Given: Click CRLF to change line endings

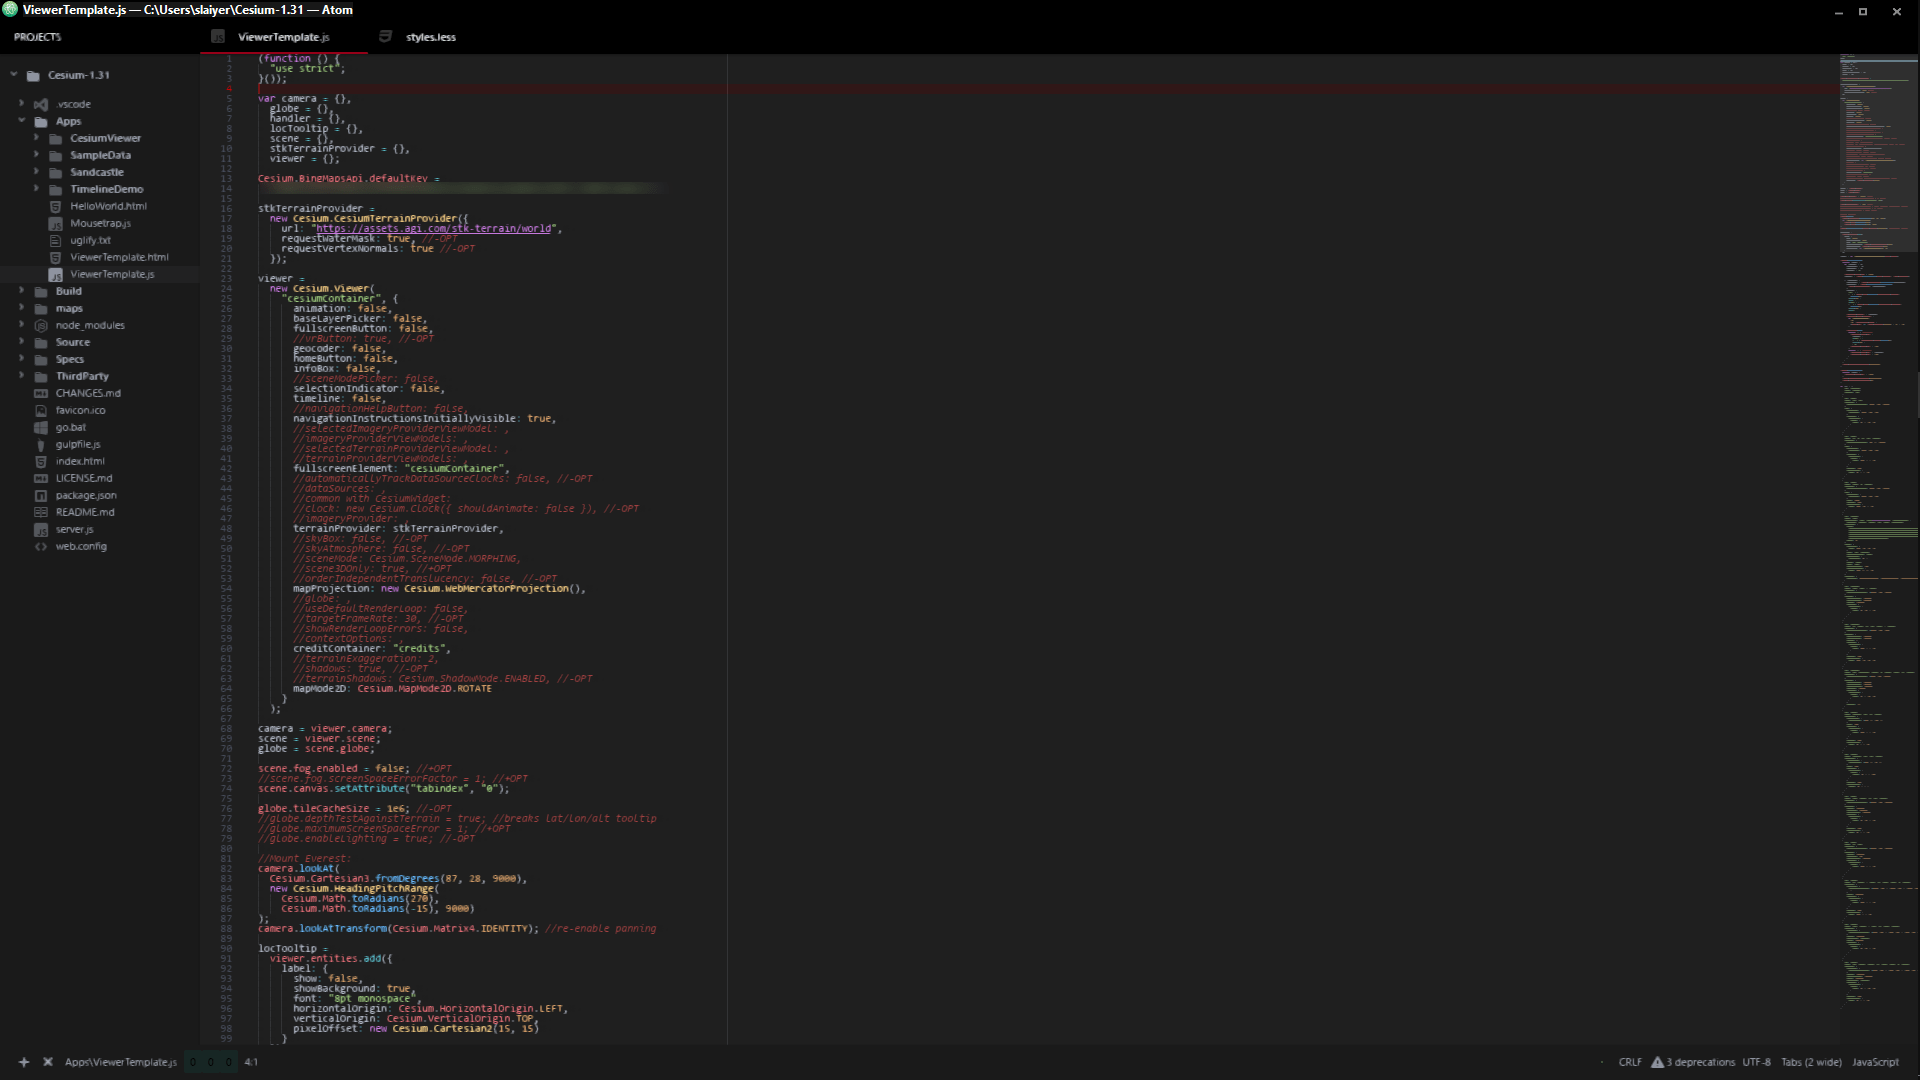Looking at the screenshot, I should [x=1630, y=1062].
